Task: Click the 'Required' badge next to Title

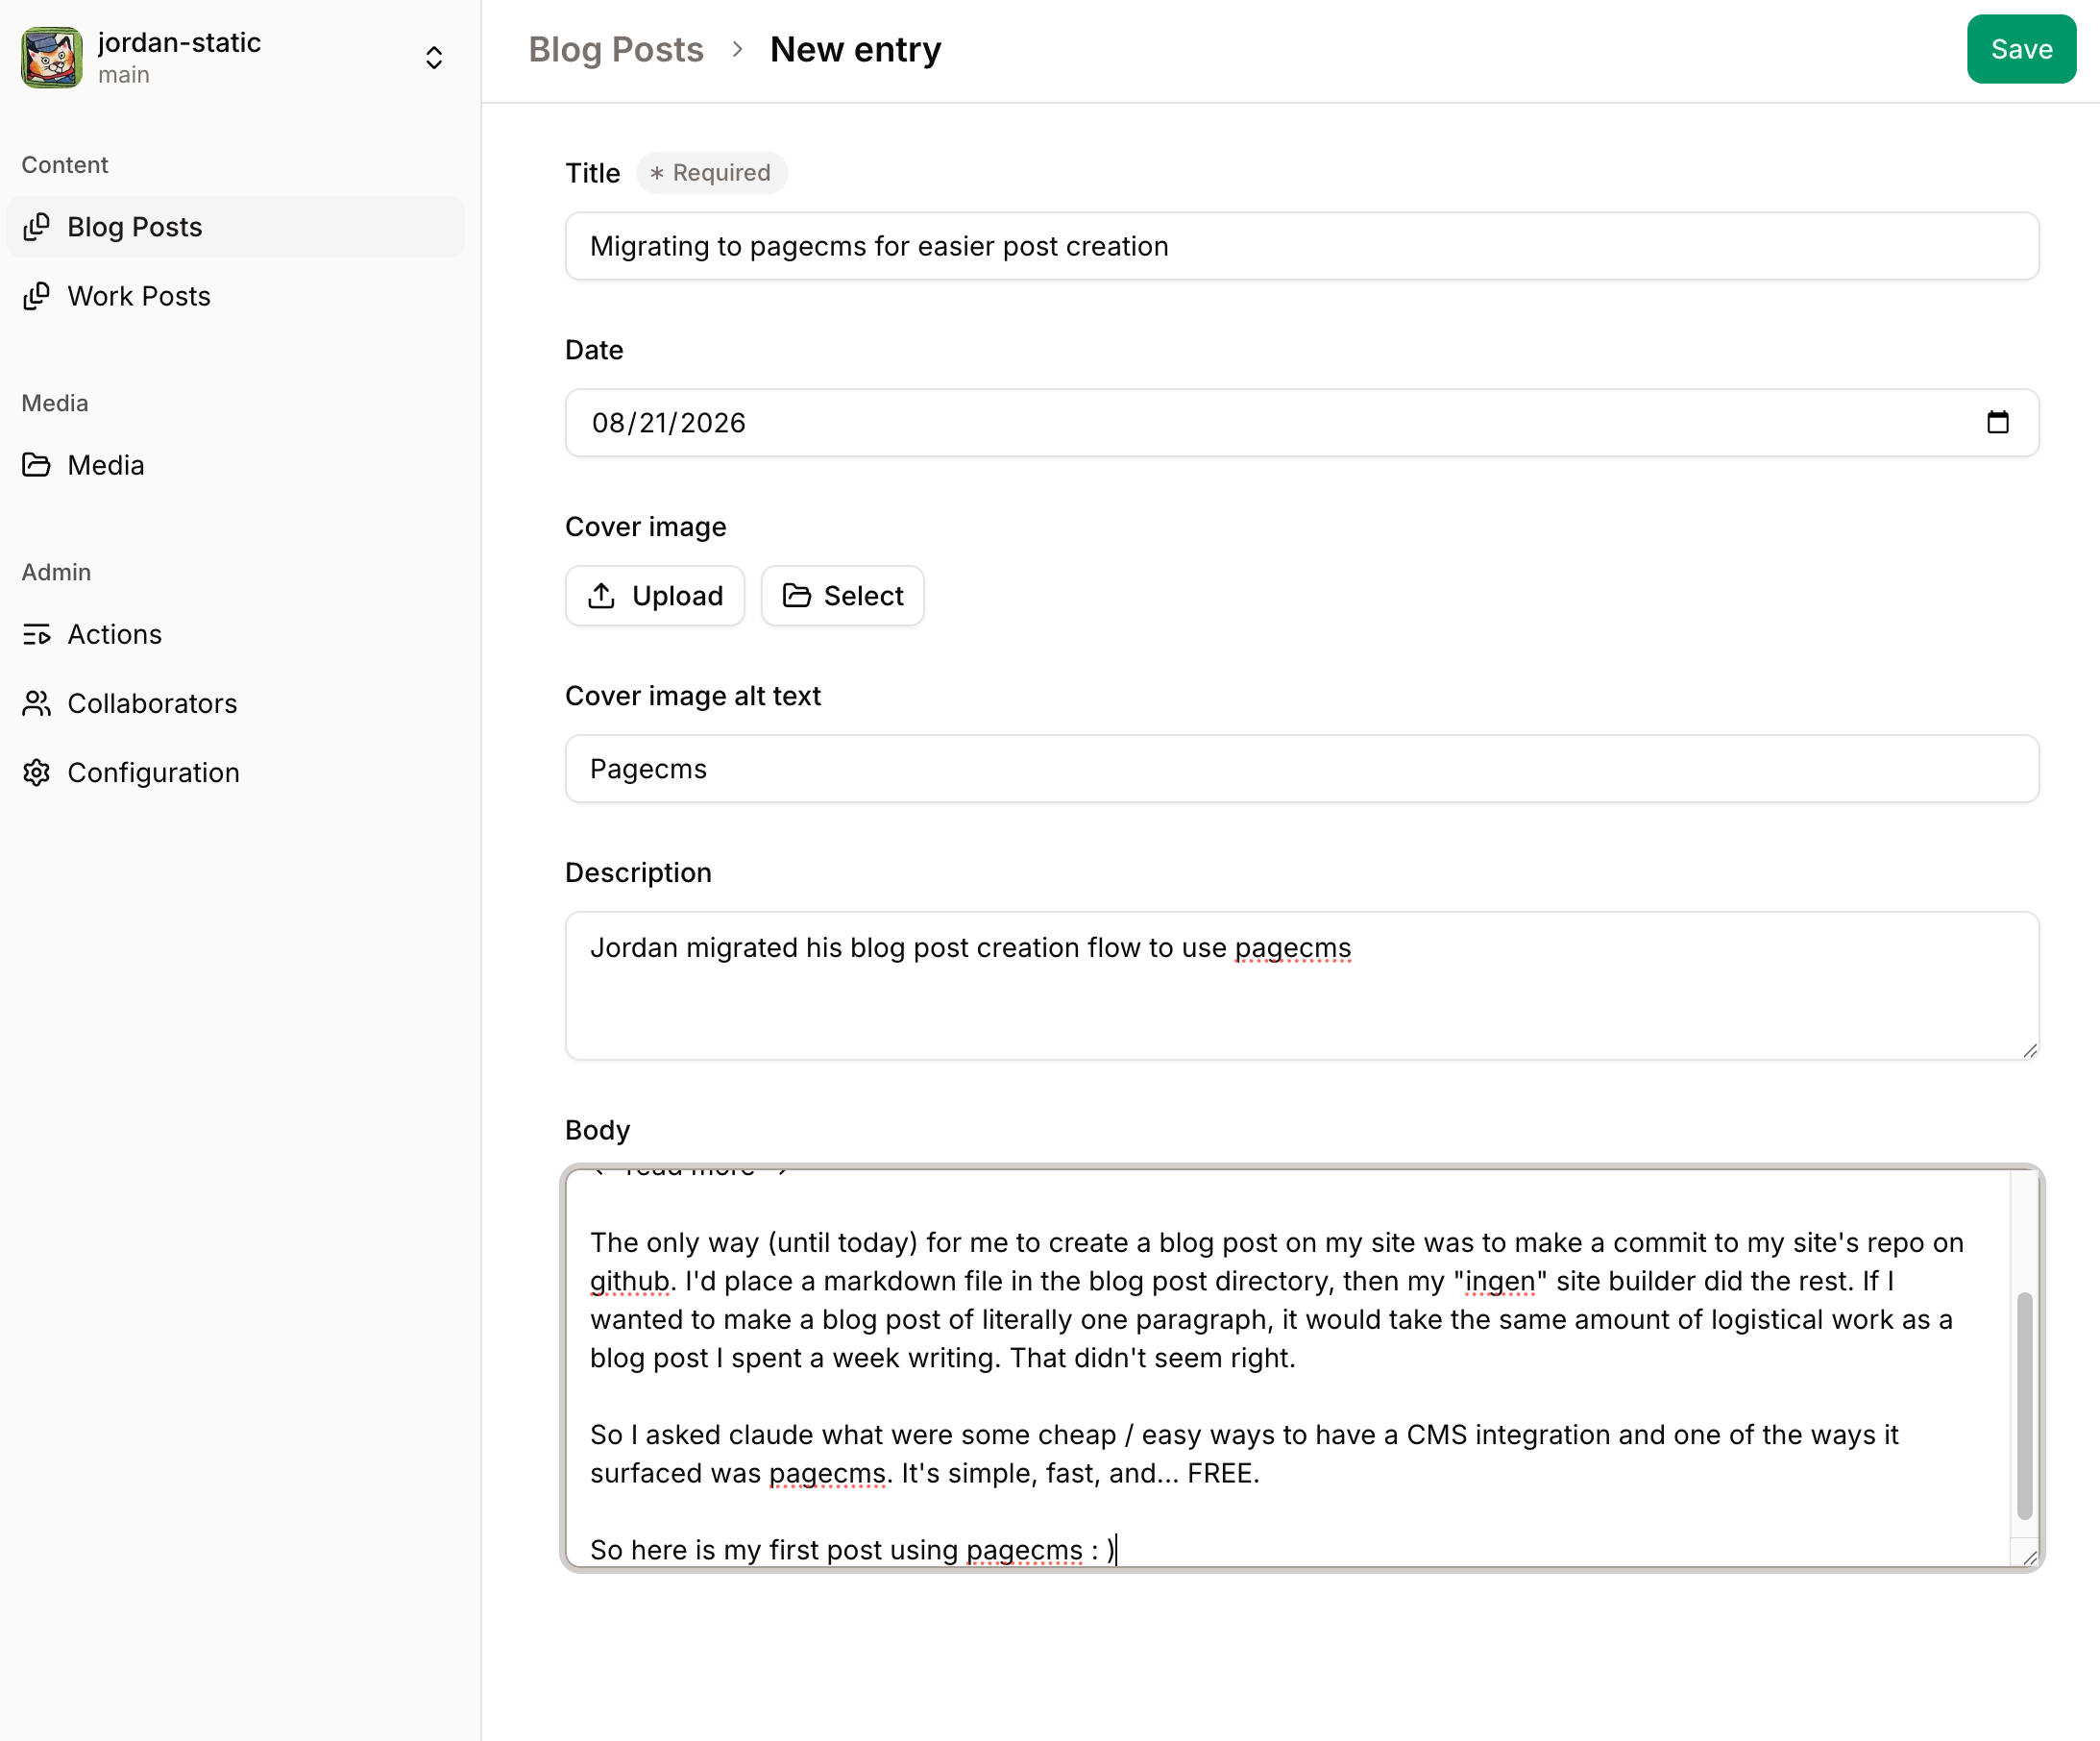Action: point(712,173)
